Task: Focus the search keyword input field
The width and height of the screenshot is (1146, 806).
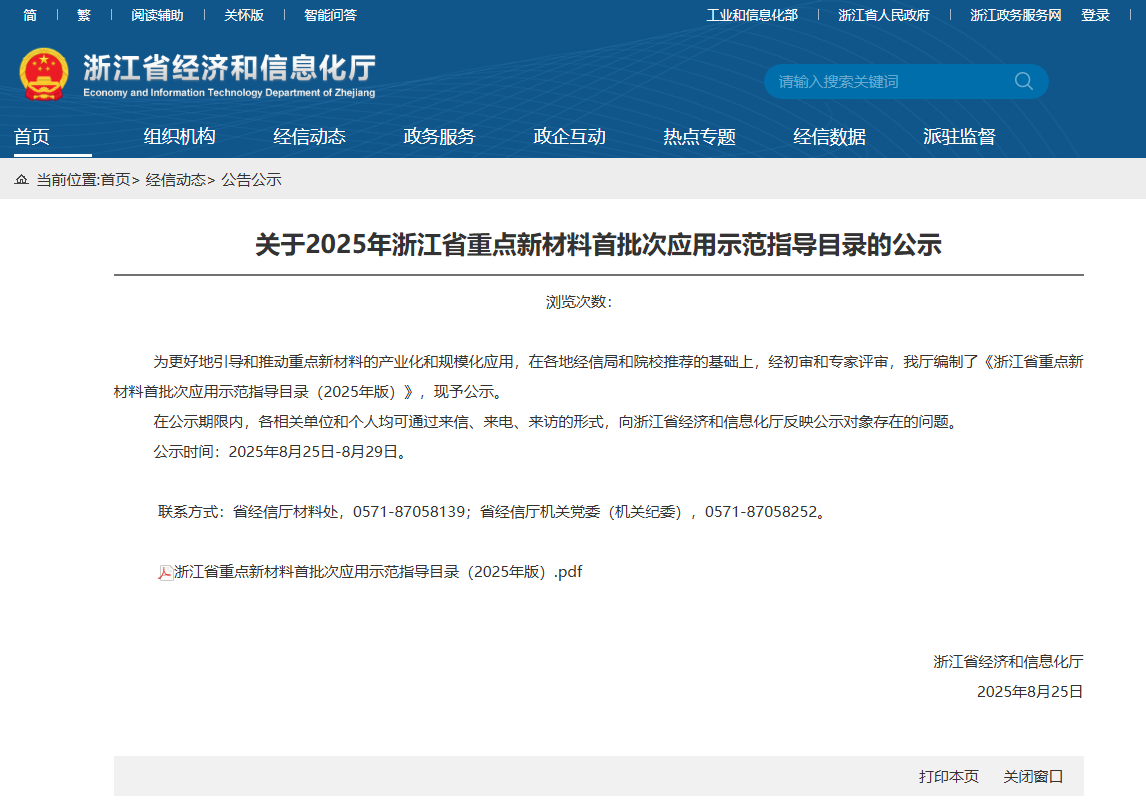Action: [885, 81]
